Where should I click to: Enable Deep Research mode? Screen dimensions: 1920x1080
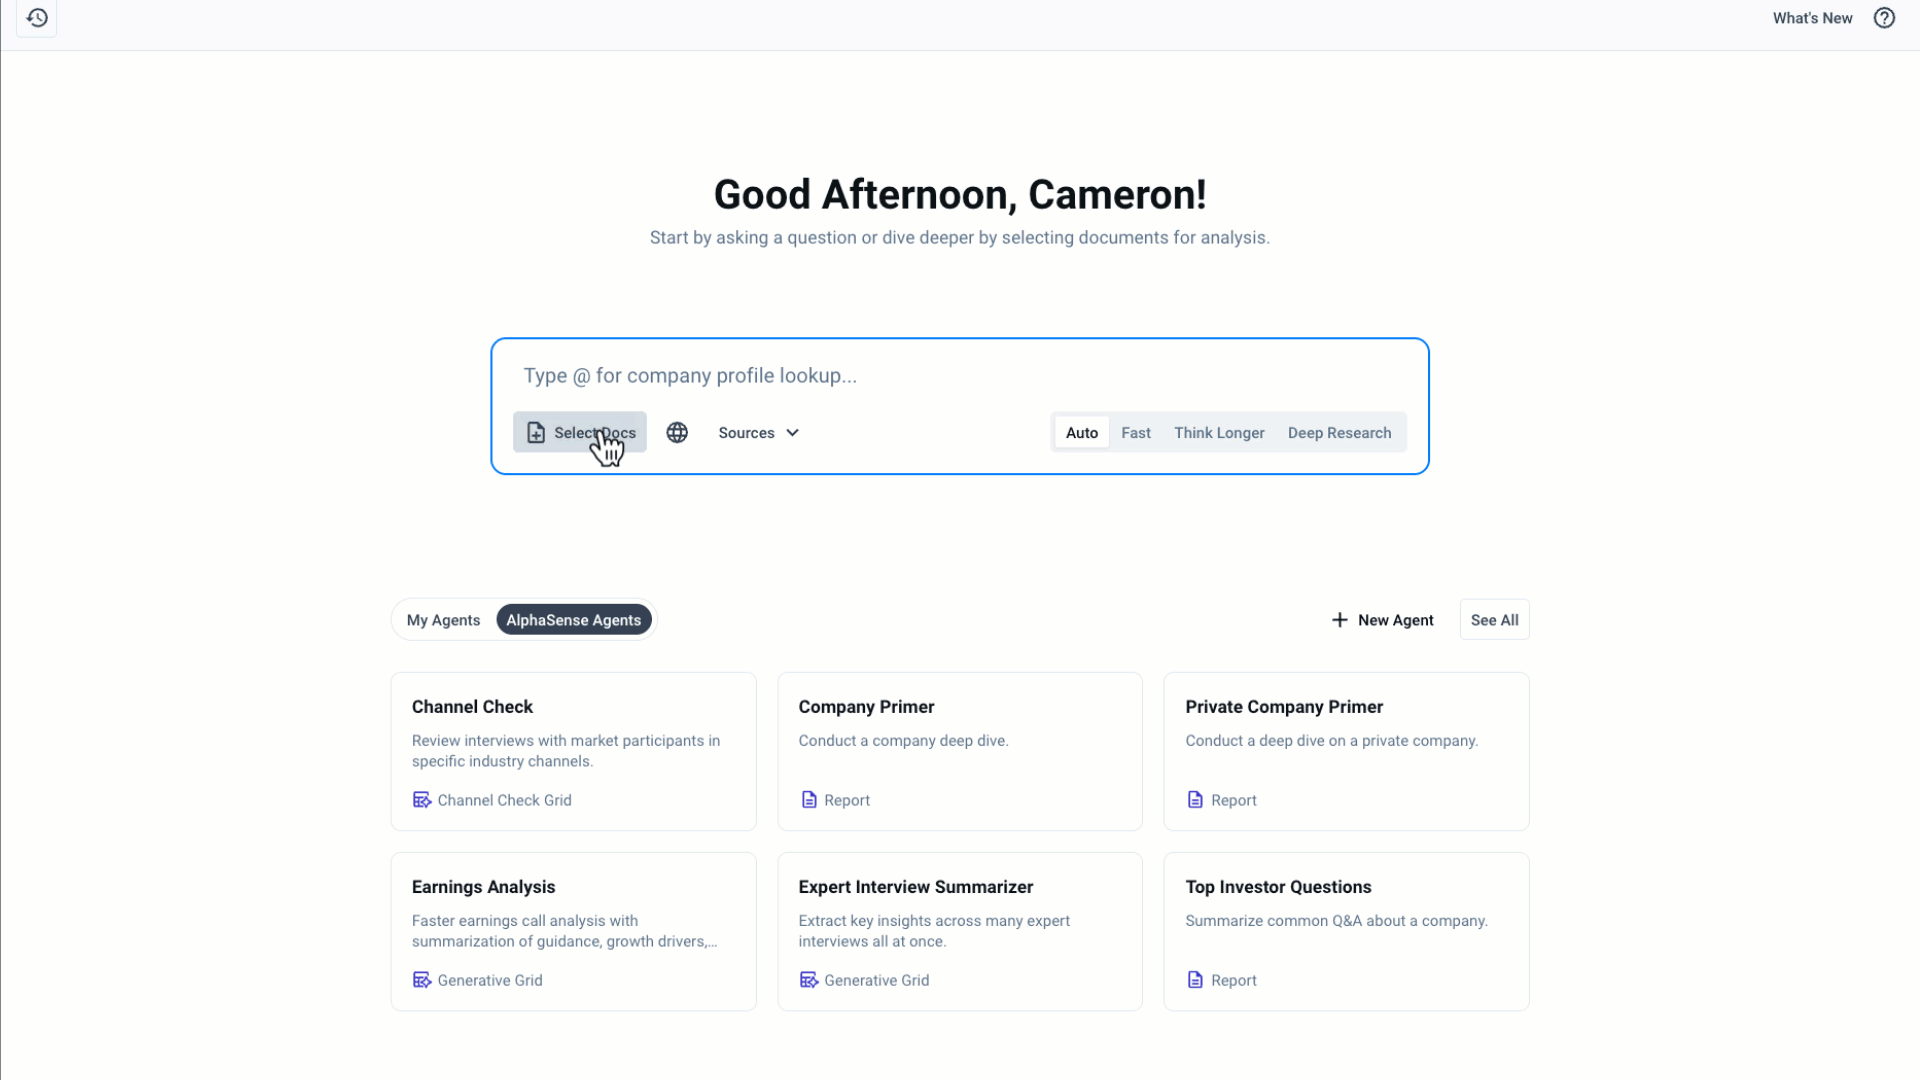pyautogui.click(x=1340, y=432)
